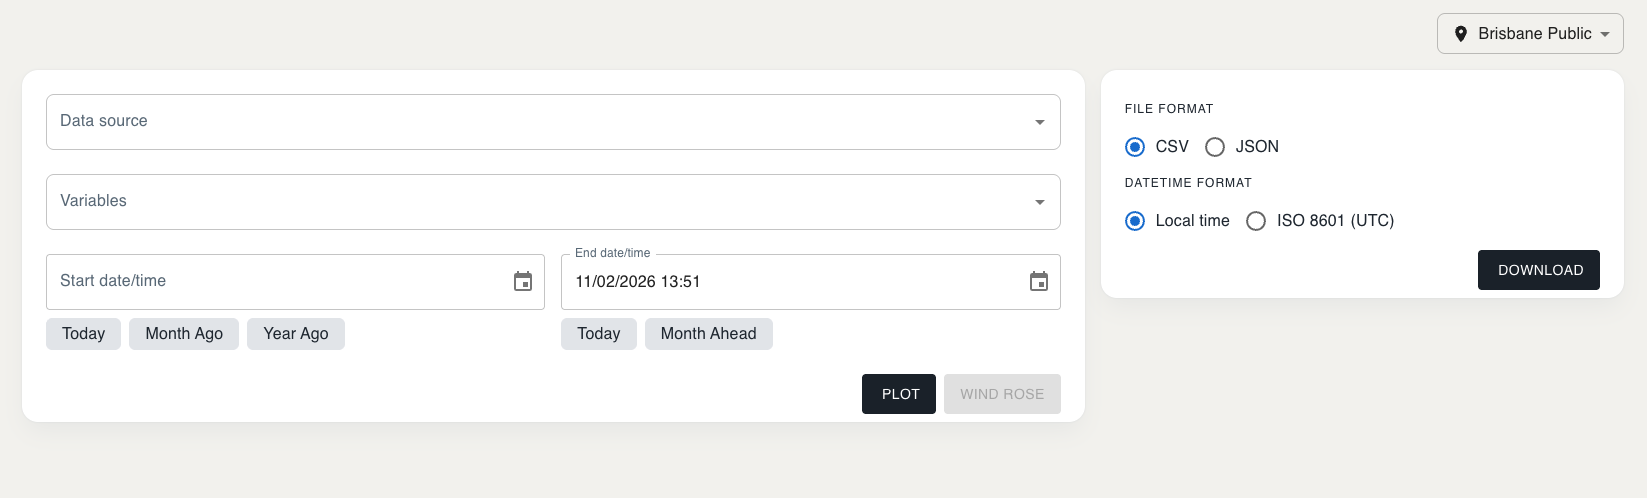Choose ISO 8601 (UTC) datetime format
Viewport: 1647px width, 498px height.
1256,221
